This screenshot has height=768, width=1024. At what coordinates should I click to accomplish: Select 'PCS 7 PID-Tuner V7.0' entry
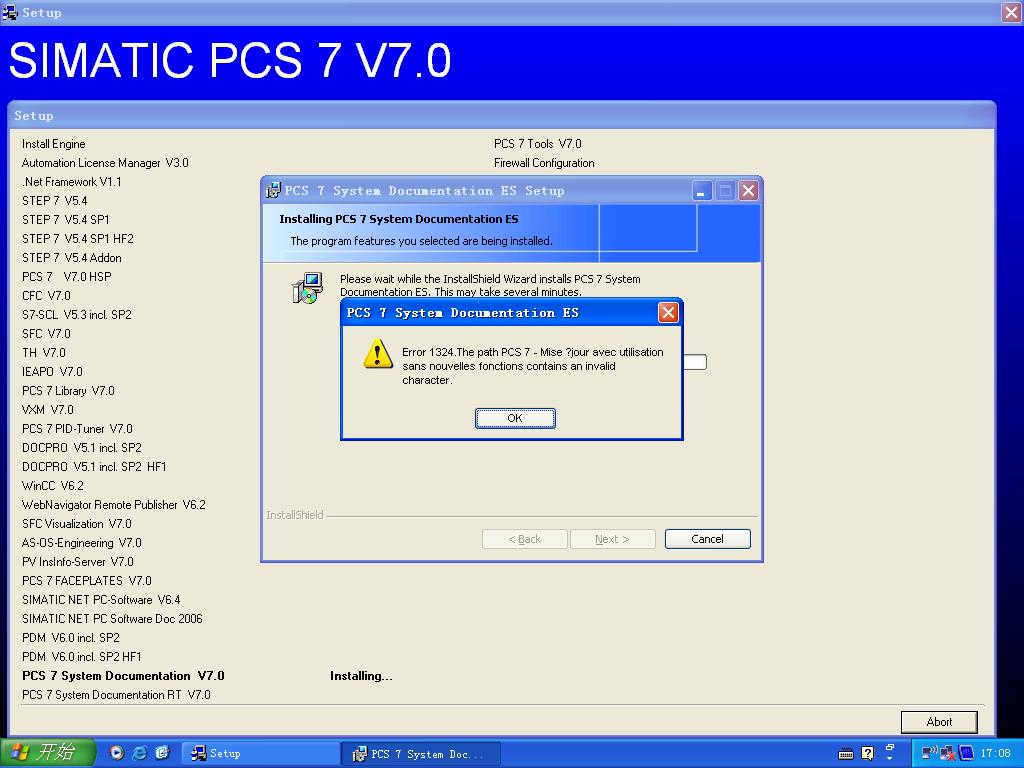click(x=77, y=428)
